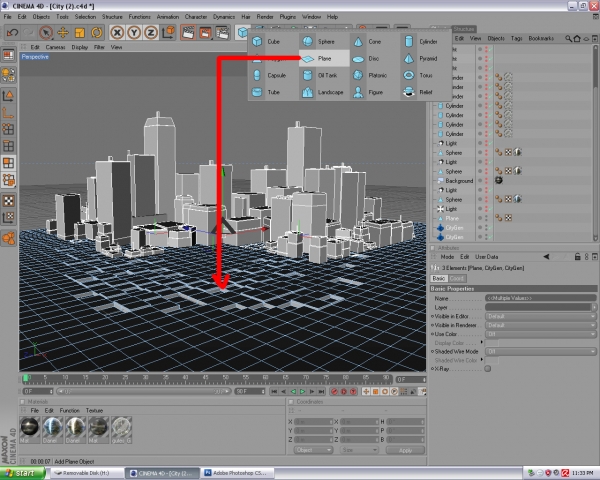Toggle X axis lock
This screenshot has width=600, height=480.
pyautogui.click(x=117, y=33)
